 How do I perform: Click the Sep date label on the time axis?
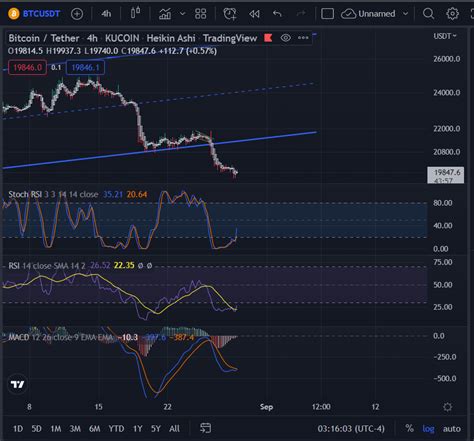point(266,407)
